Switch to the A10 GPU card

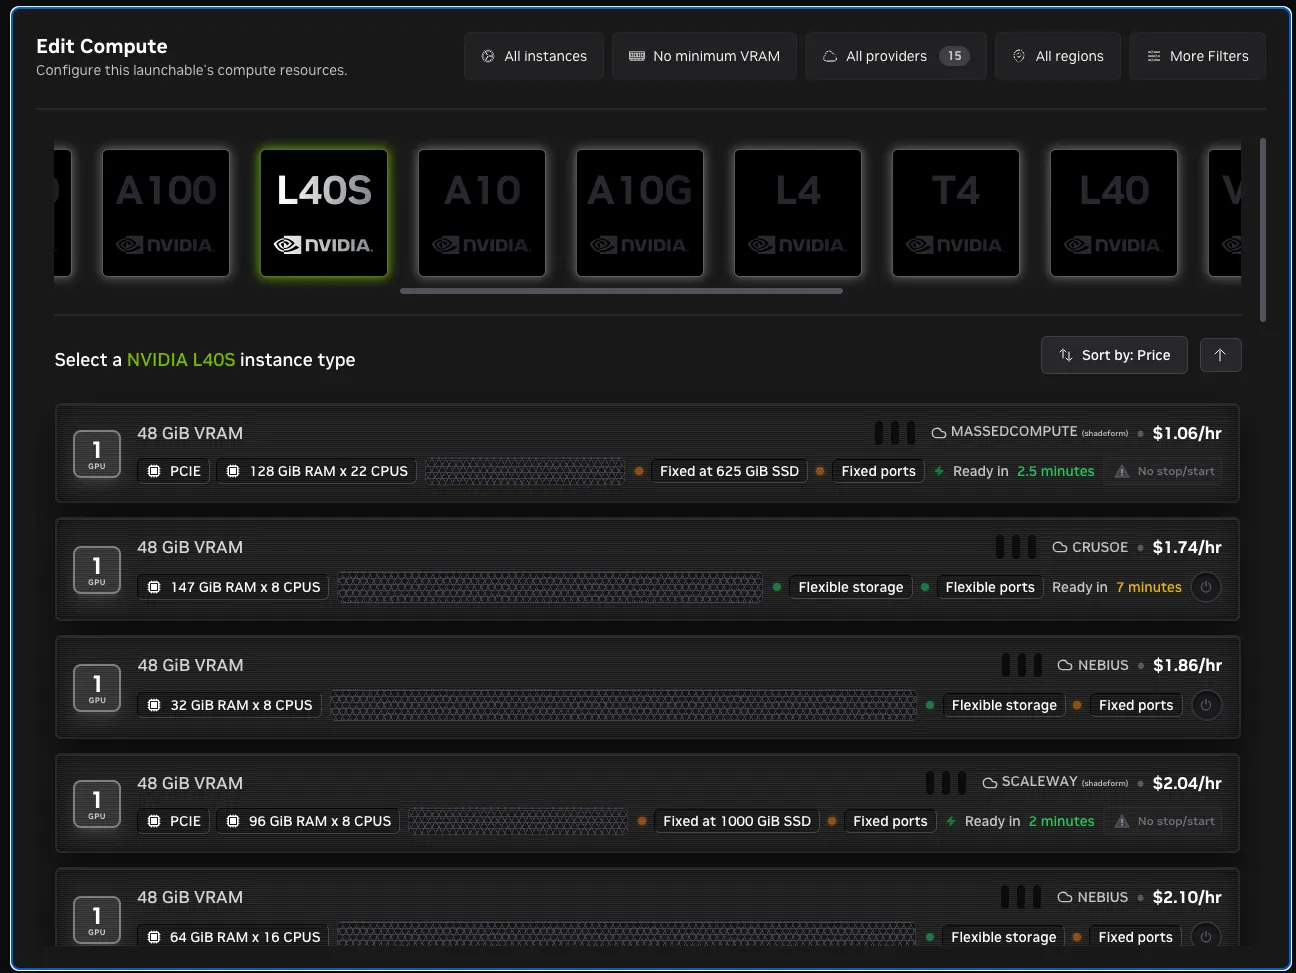coord(482,213)
